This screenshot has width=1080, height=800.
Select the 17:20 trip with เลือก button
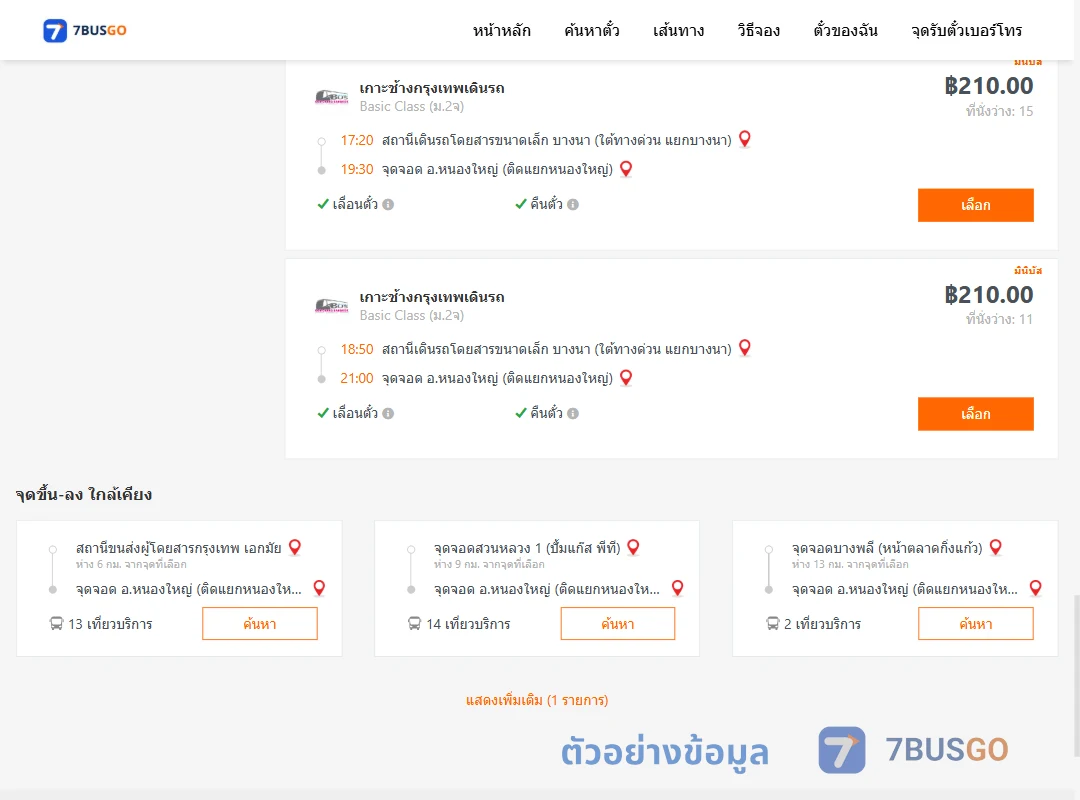point(975,205)
